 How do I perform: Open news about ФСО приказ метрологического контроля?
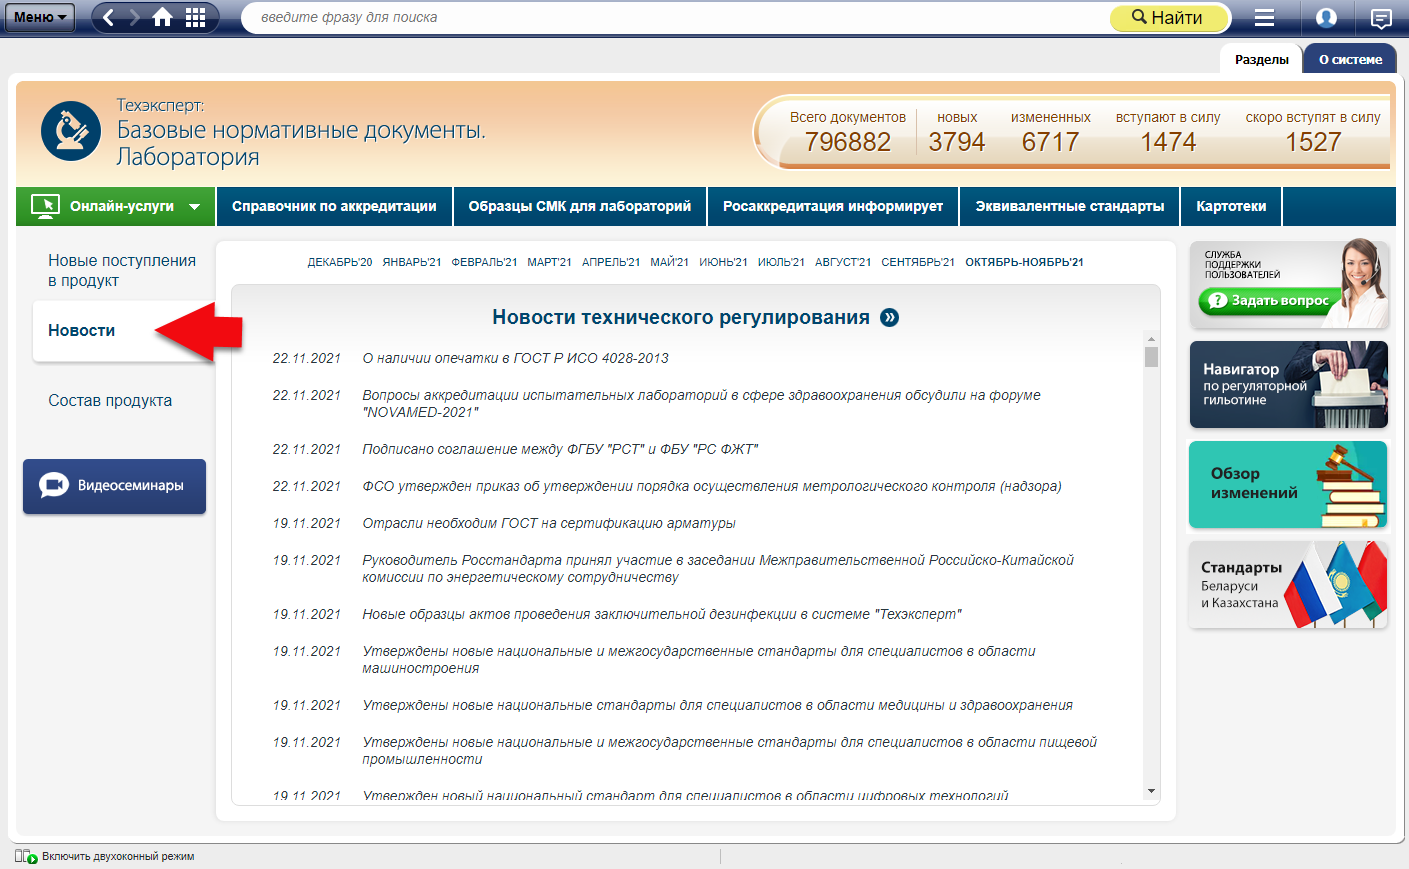point(712,486)
